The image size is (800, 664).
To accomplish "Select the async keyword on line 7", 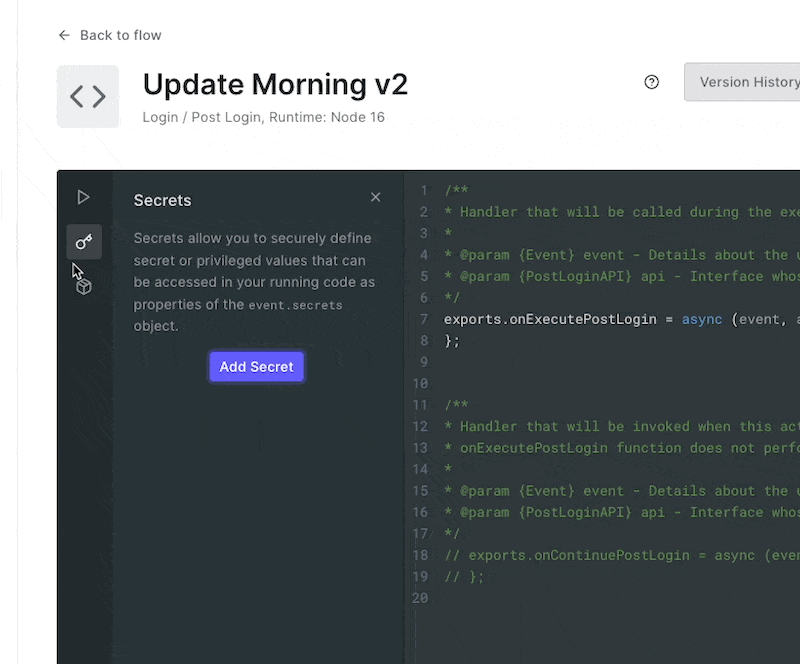I will coord(702,319).
